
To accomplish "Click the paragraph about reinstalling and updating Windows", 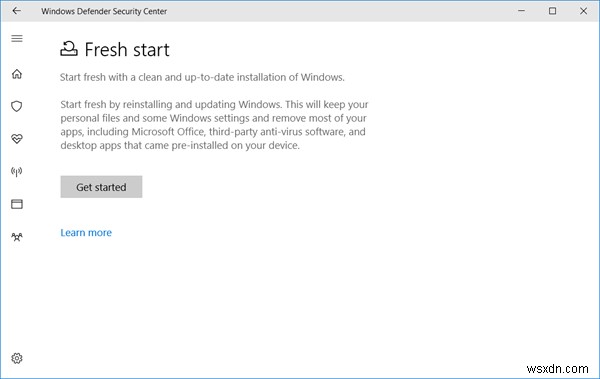I will coord(214,125).
